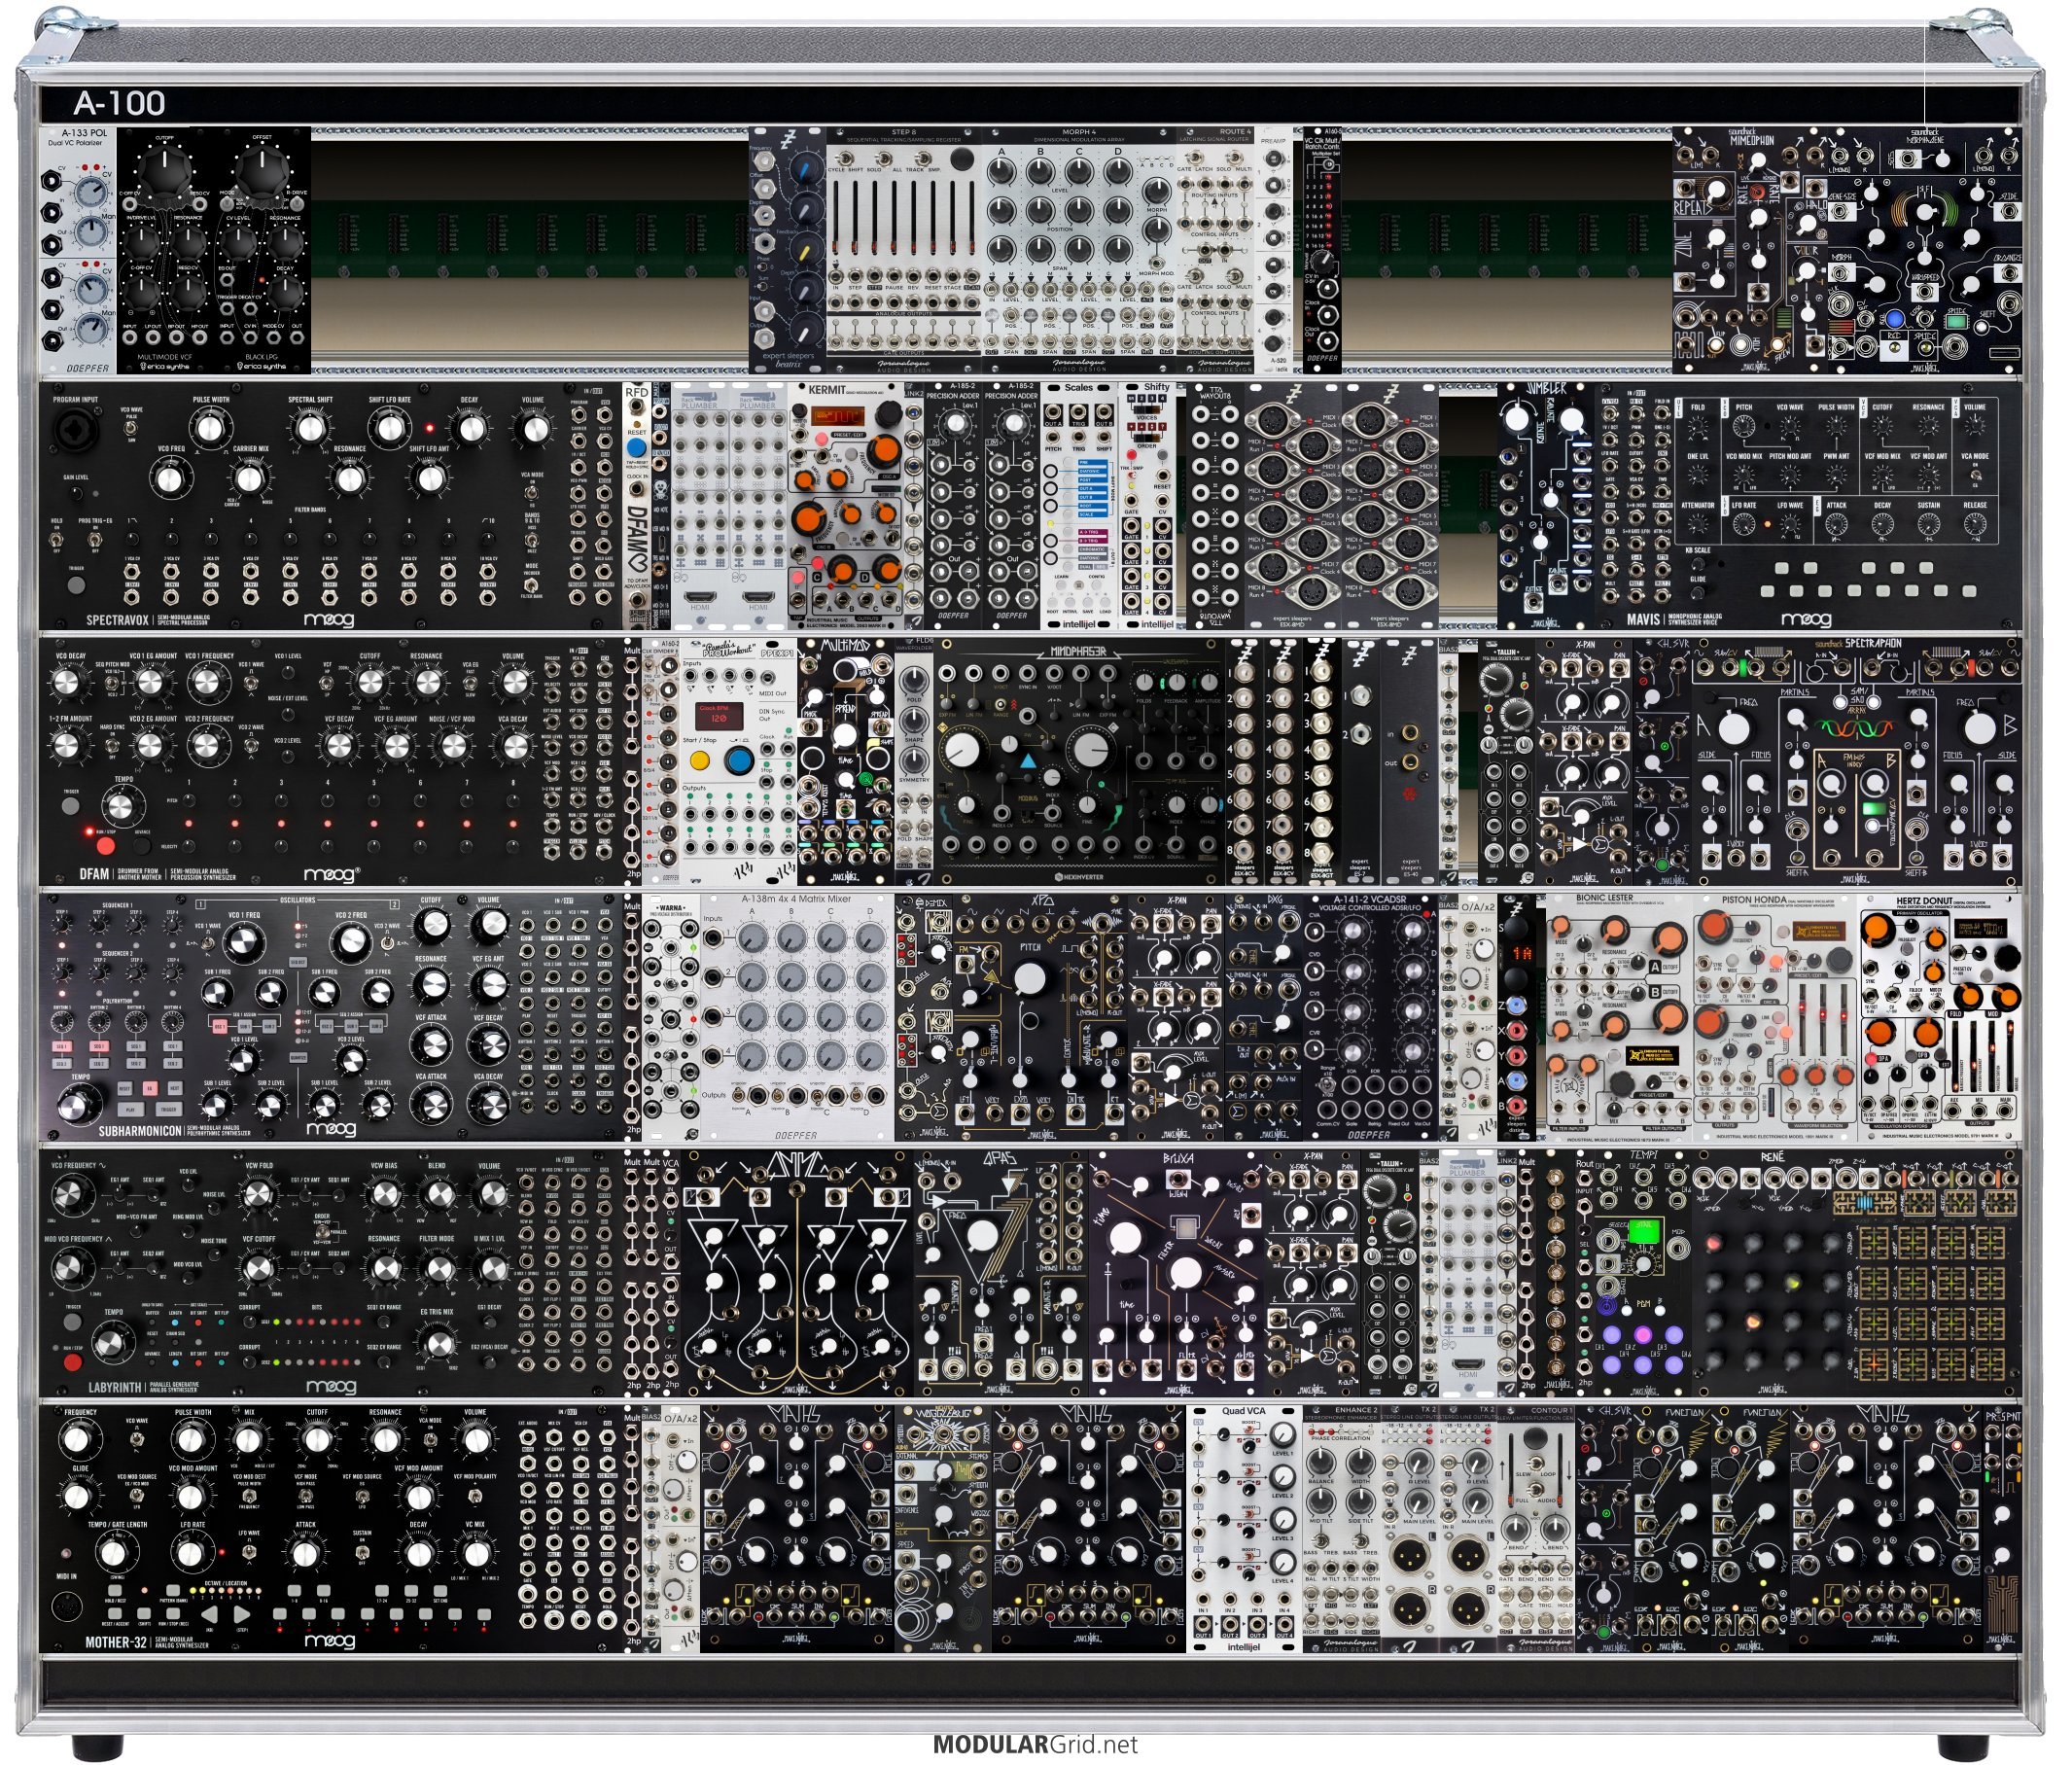This screenshot has width=2072, height=1765.
Task: Select the Mimeophon module
Action: (x=1751, y=251)
